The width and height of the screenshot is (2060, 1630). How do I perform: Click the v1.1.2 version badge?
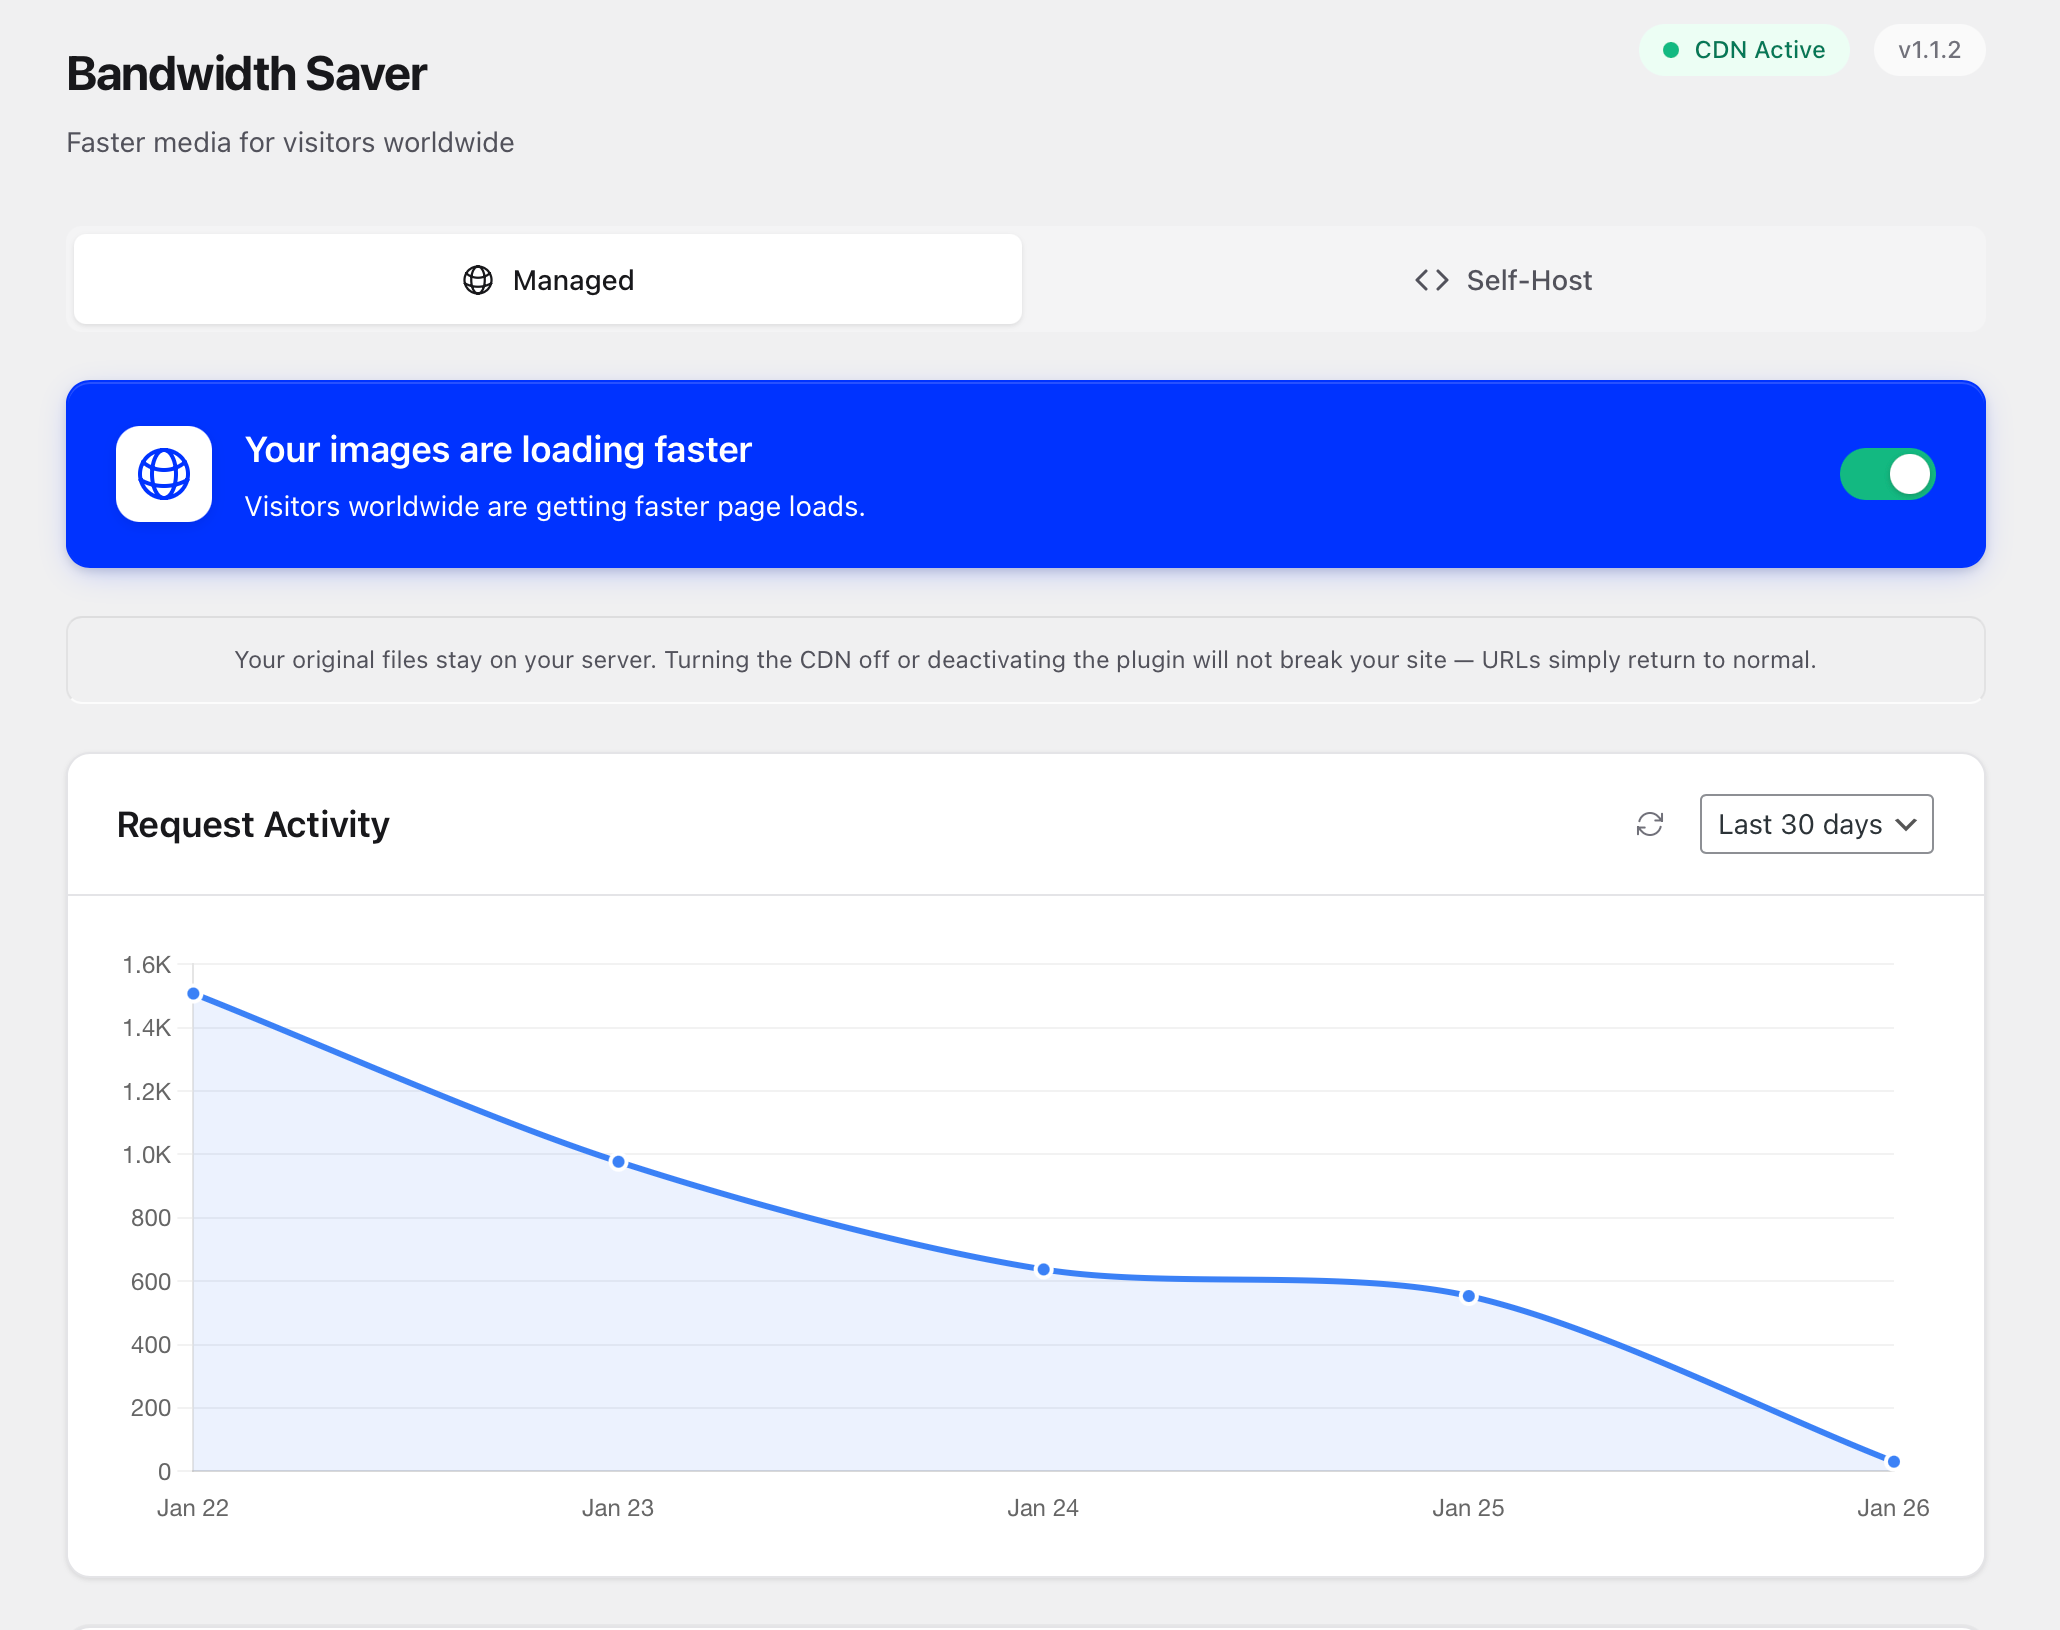tap(1928, 50)
